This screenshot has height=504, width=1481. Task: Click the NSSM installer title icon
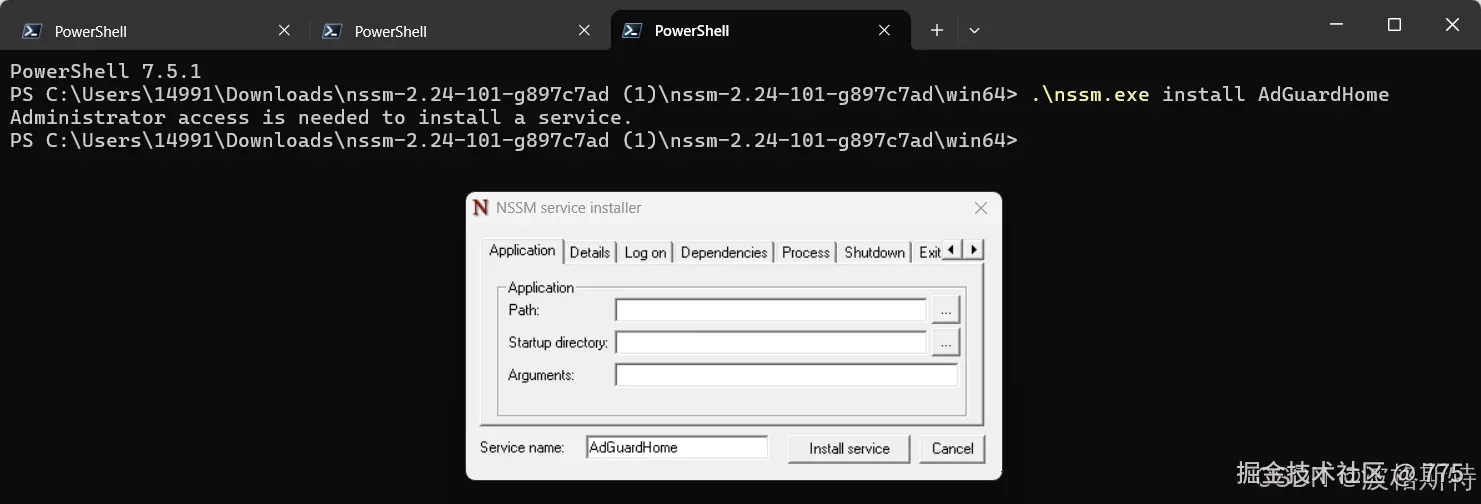coord(481,208)
